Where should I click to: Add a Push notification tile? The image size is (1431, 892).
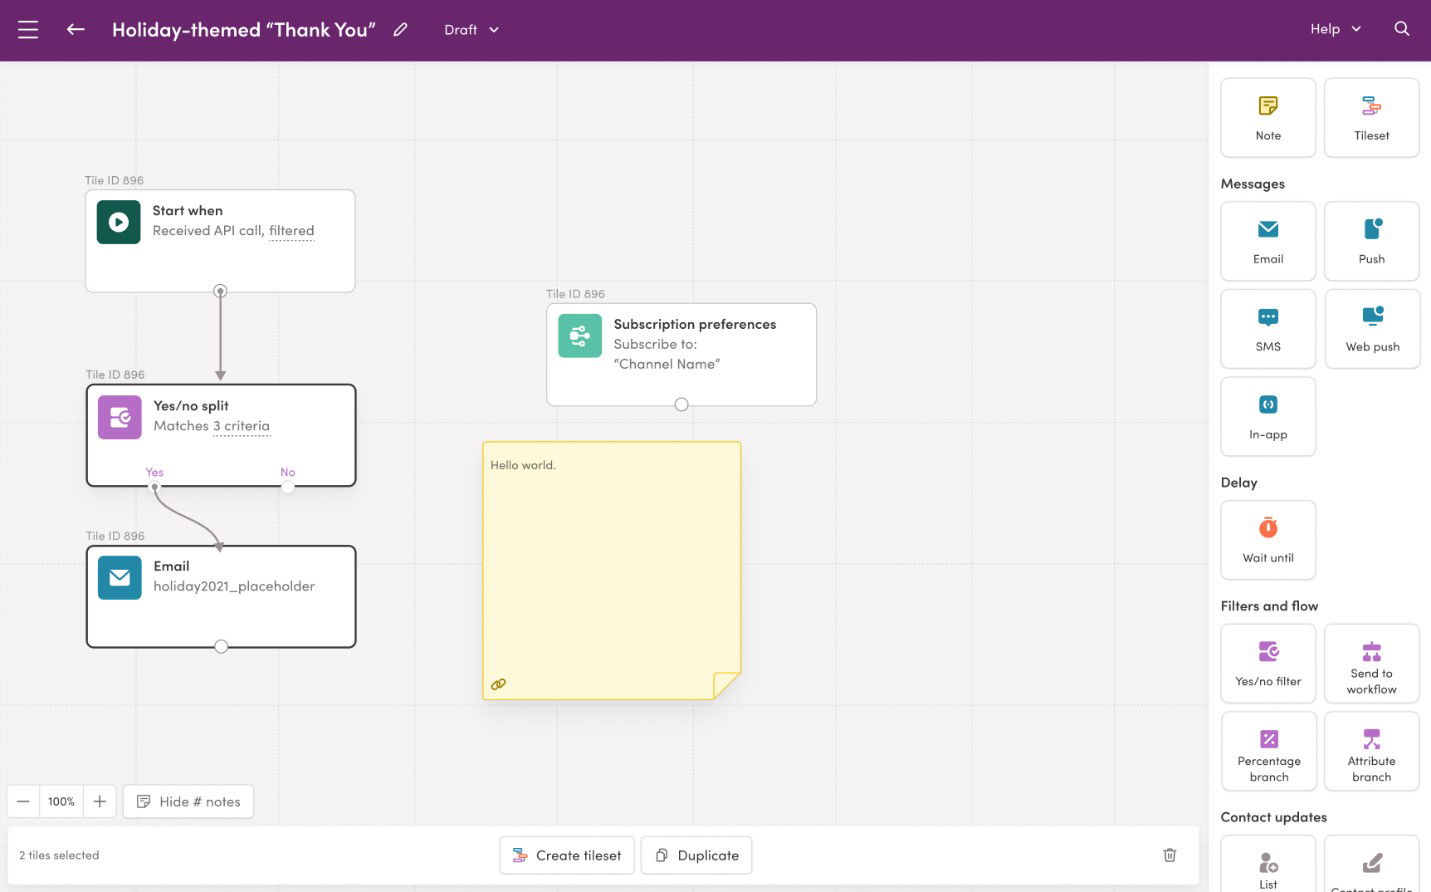pyautogui.click(x=1371, y=240)
